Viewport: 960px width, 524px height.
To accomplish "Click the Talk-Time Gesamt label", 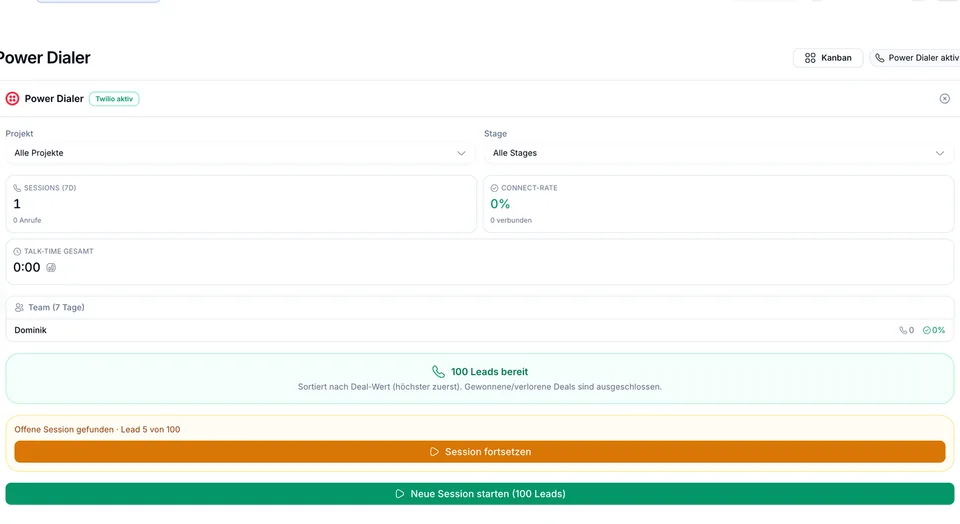I will click(x=59, y=252).
